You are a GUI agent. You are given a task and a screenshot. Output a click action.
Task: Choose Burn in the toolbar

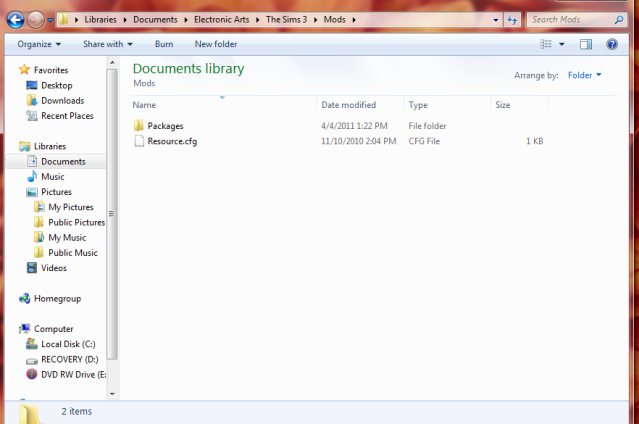coord(164,44)
